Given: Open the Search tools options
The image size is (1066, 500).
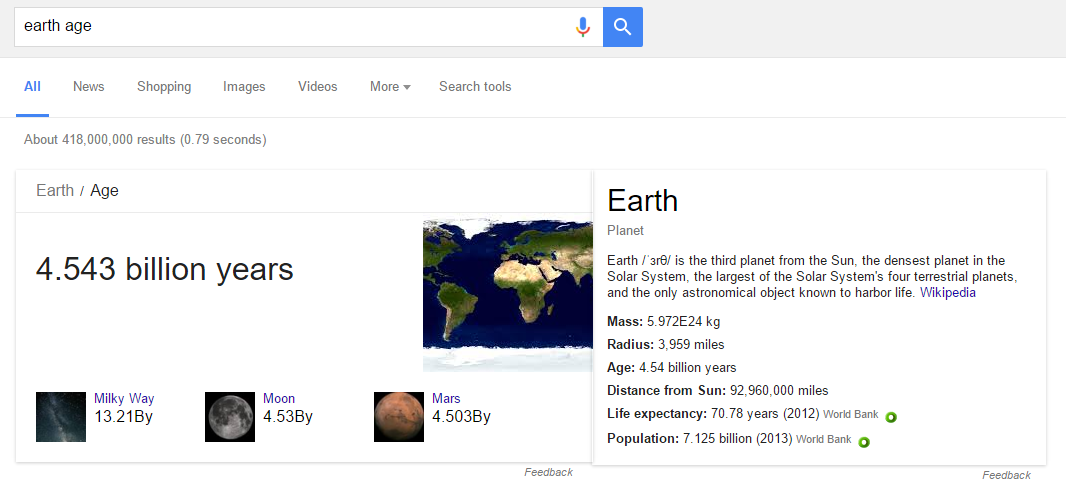Looking at the screenshot, I should (475, 87).
